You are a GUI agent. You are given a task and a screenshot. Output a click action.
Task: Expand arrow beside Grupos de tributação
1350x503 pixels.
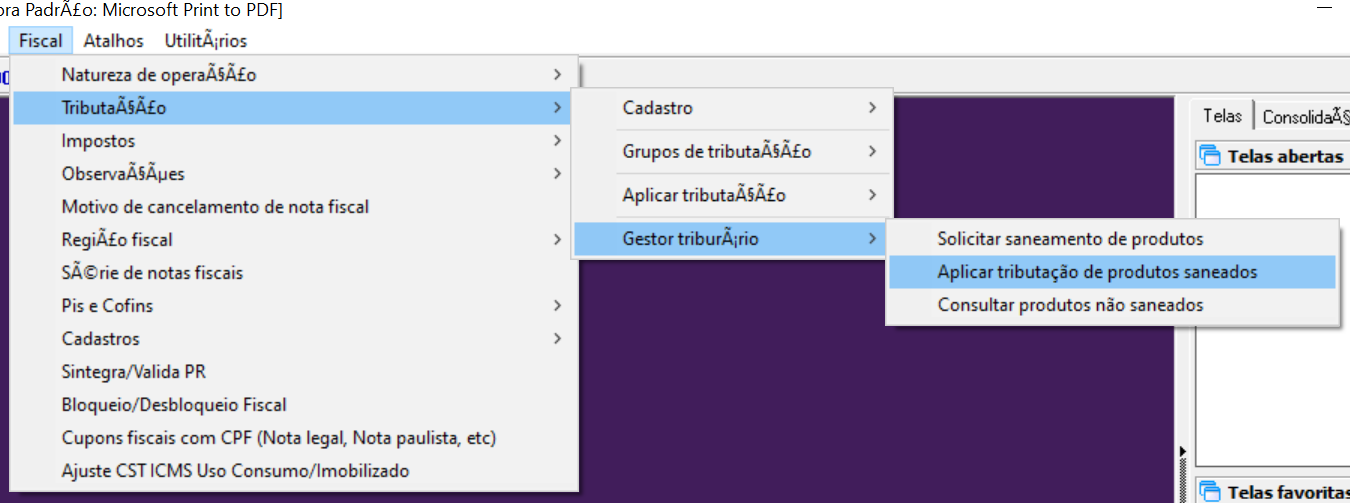tap(873, 151)
